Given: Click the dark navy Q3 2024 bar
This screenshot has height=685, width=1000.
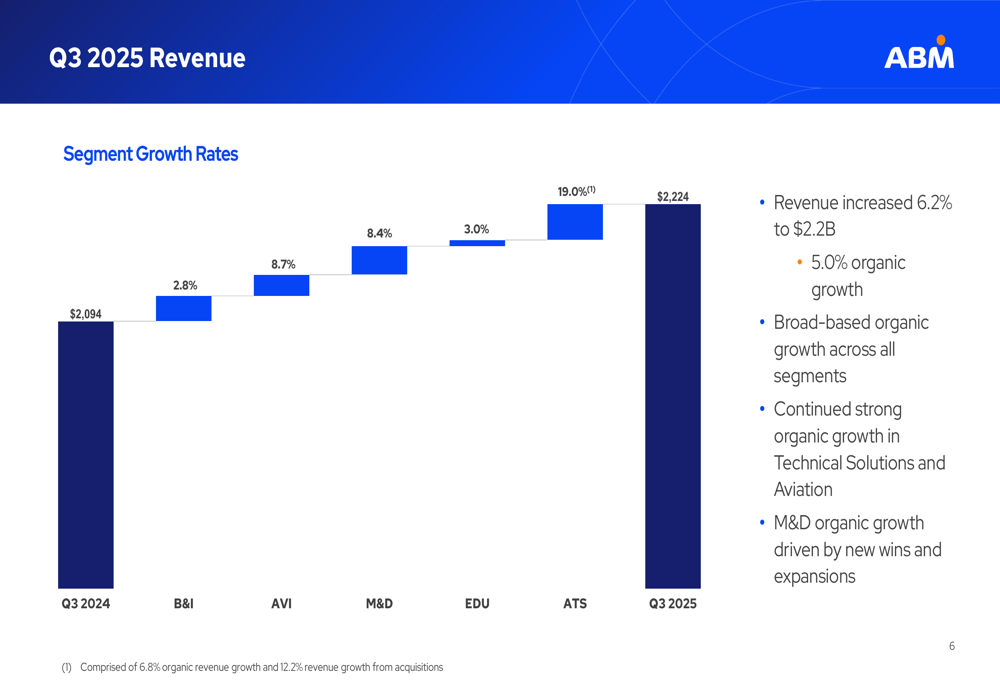Looking at the screenshot, I should [85, 454].
